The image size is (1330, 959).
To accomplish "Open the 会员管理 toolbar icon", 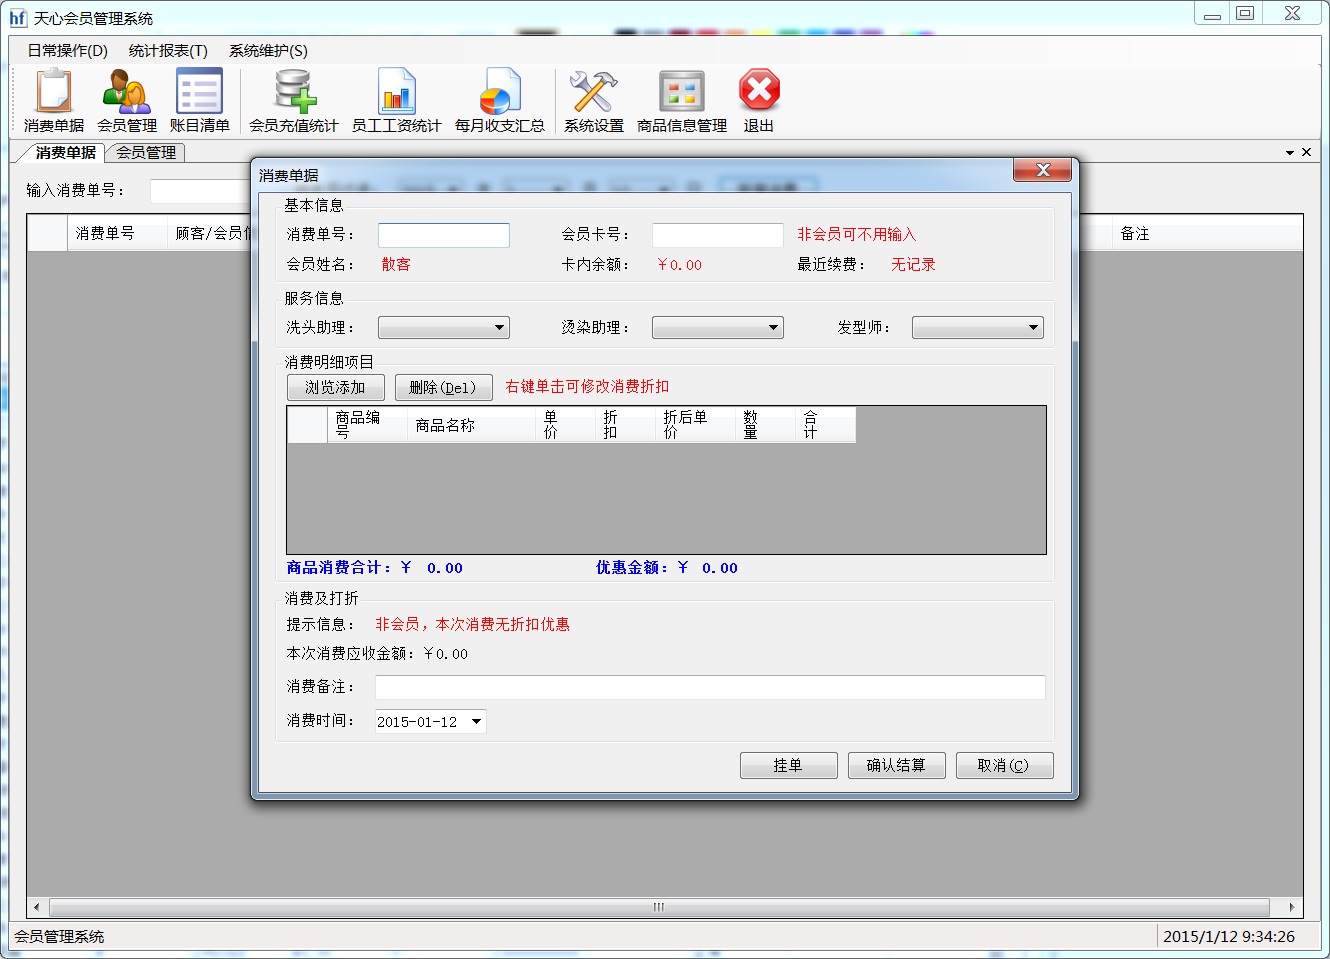I will [127, 101].
